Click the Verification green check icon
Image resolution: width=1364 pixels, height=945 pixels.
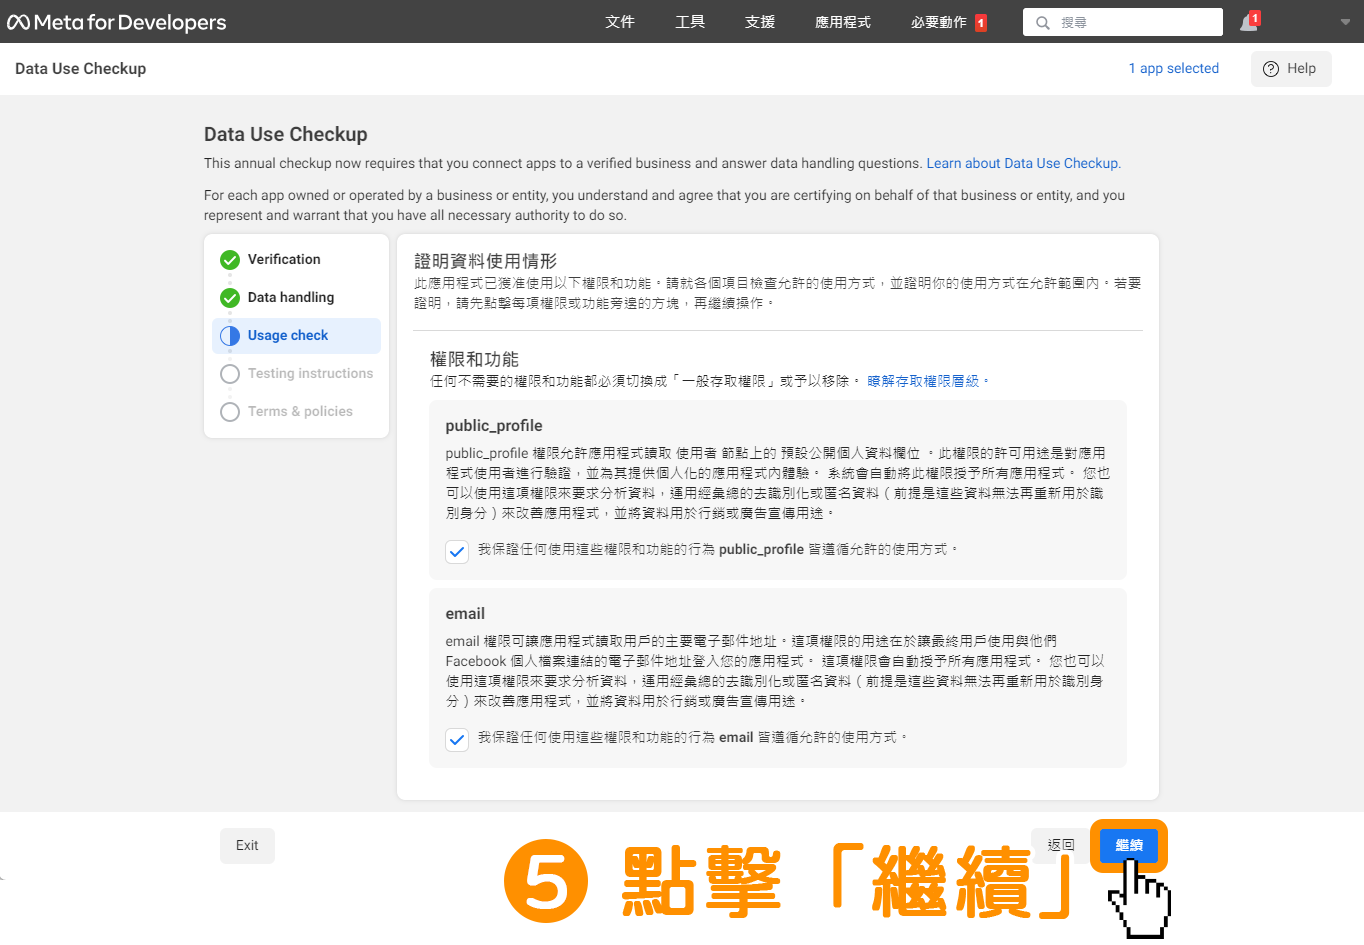230,260
